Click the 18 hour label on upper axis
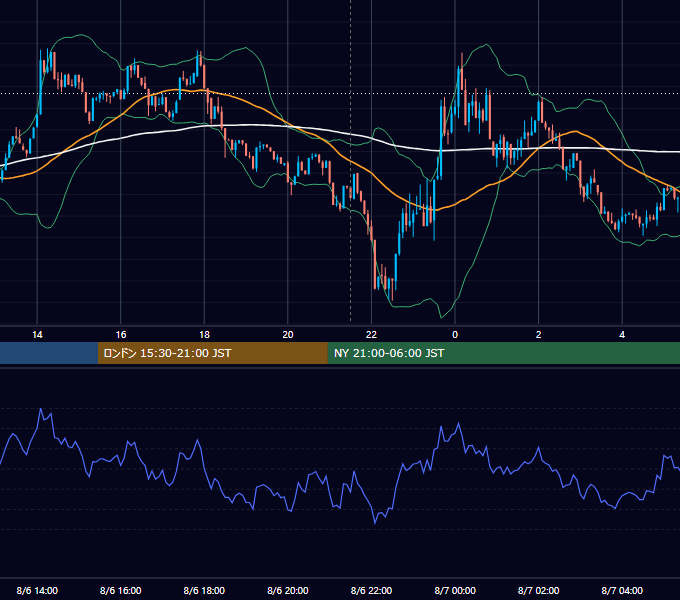 [x=204, y=335]
